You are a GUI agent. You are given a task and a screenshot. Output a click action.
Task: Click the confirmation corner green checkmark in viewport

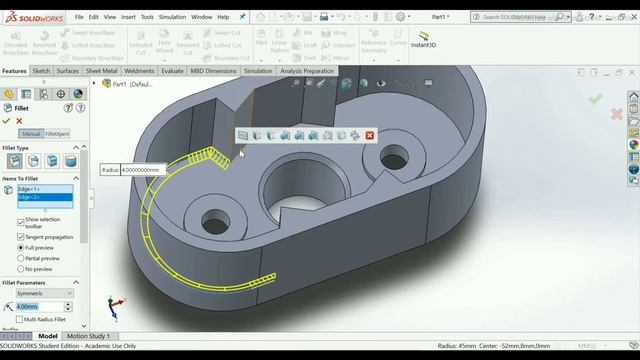pyautogui.click(x=595, y=99)
